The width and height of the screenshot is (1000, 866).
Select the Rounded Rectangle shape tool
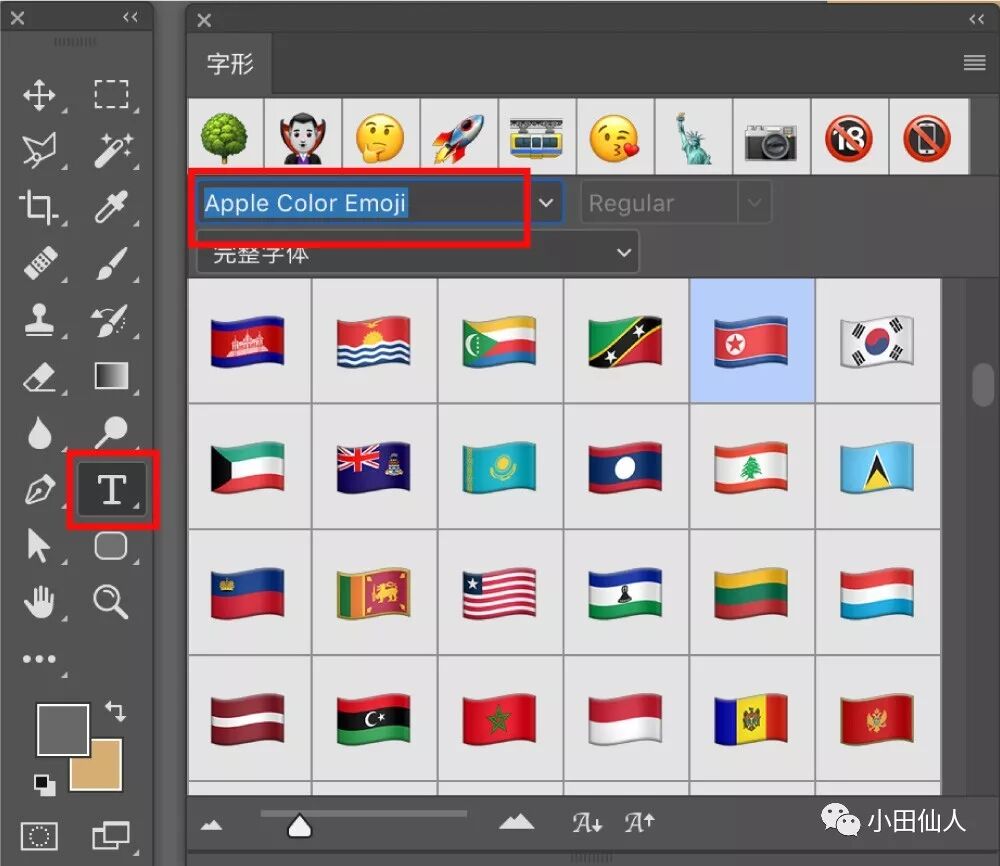coord(111,546)
